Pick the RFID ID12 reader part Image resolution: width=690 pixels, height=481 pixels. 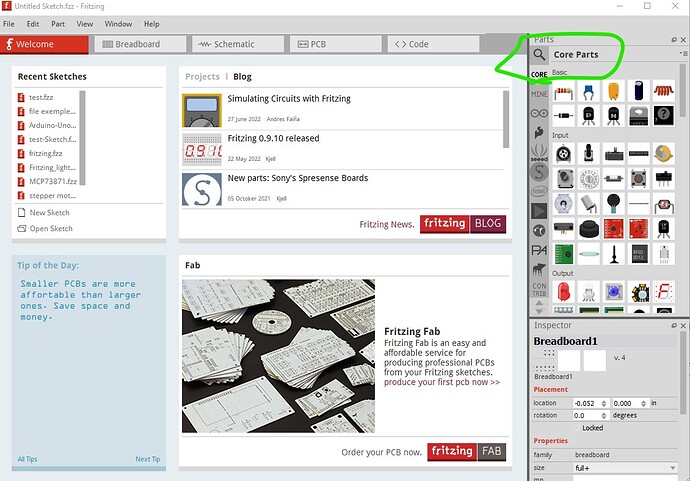[x=639, y=254]
